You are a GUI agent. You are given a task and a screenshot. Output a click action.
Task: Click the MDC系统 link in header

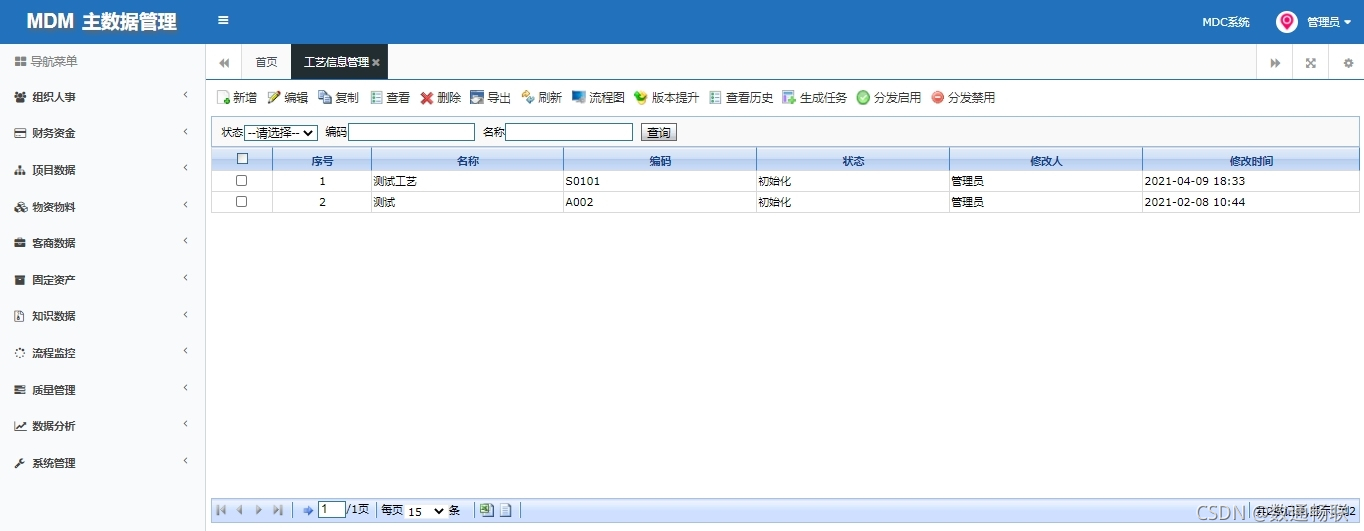(1226, 22)
